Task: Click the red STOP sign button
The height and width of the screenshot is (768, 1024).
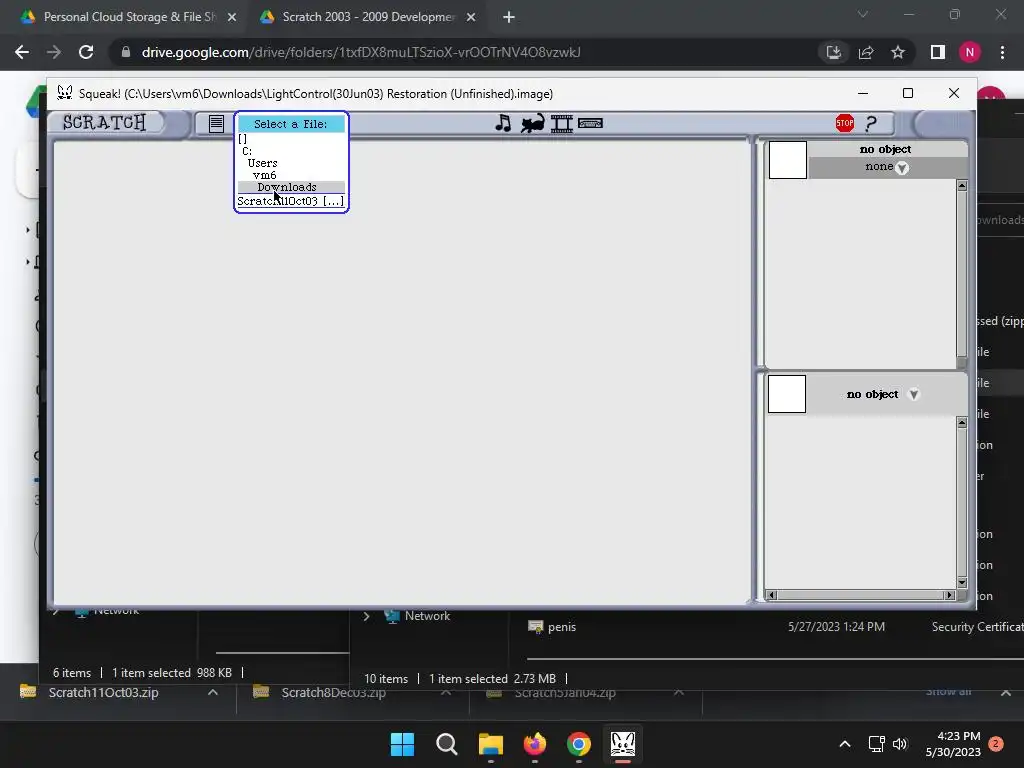Action: 844,123
